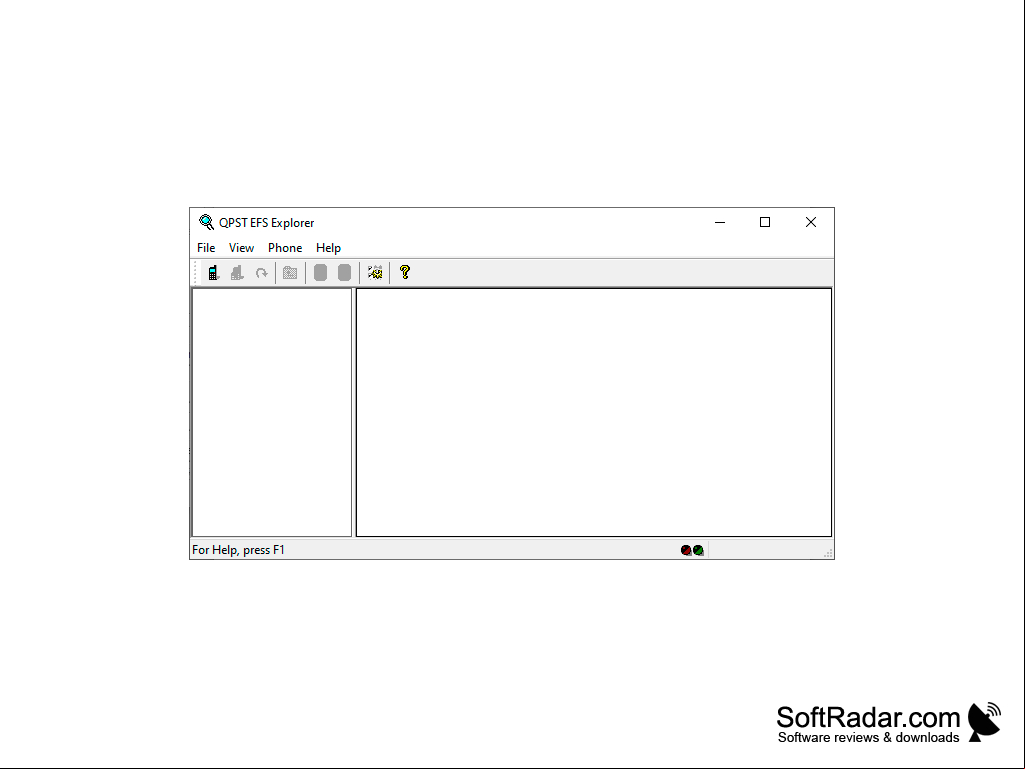Screen dimensions: 1025x769
Task: Click the select phone toolbar icon
Action: click(213, 273)
